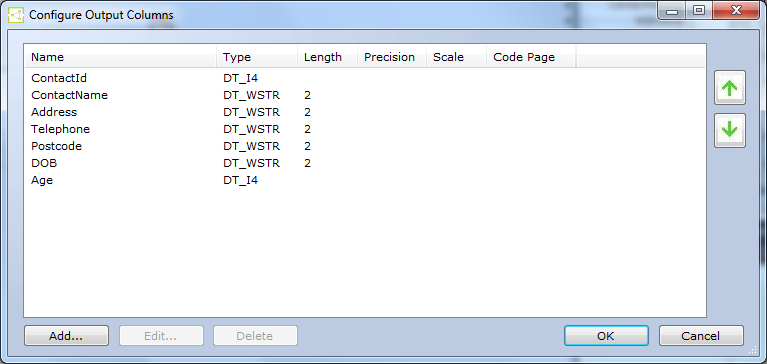The width and height of the screenshot is (767, 364).
Task: Select the Telephone row
Action: [364, 129]
